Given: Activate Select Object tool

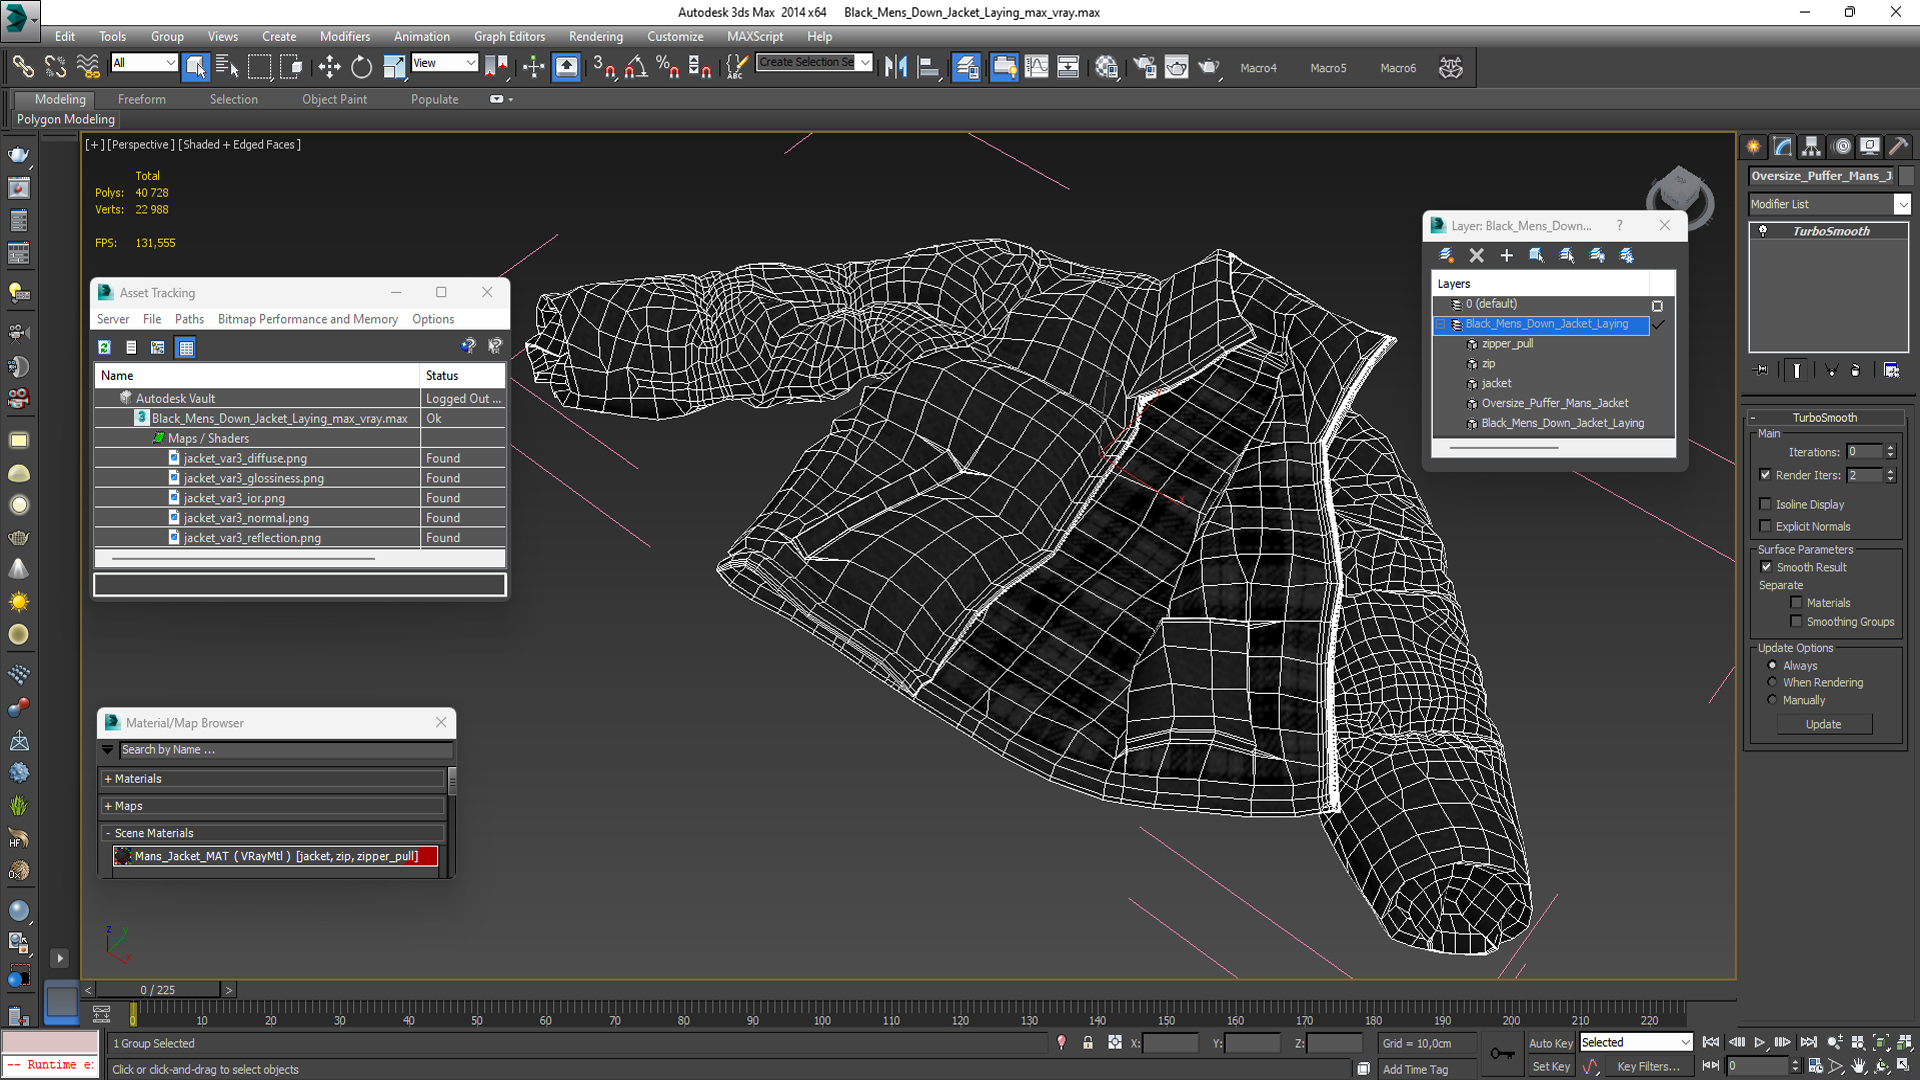Looking at the screenshot, I should coord(196,67).
